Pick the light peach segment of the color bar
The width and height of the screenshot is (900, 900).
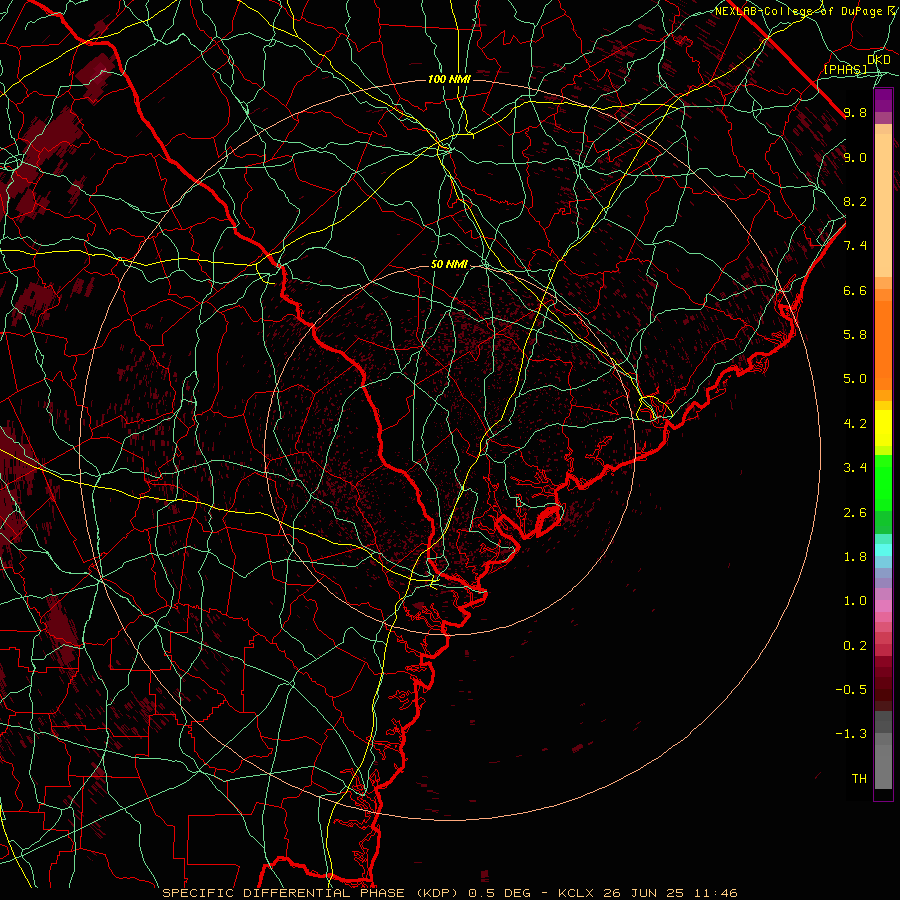(883, 205)
